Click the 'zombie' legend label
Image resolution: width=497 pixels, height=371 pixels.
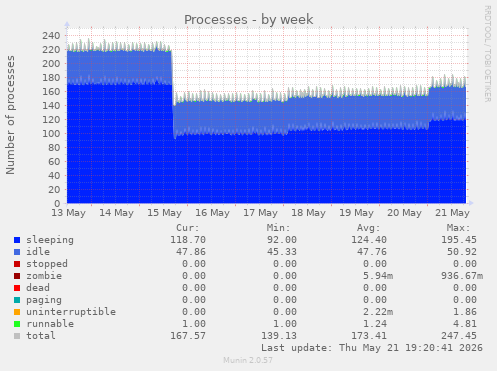[x=44, y=276]
